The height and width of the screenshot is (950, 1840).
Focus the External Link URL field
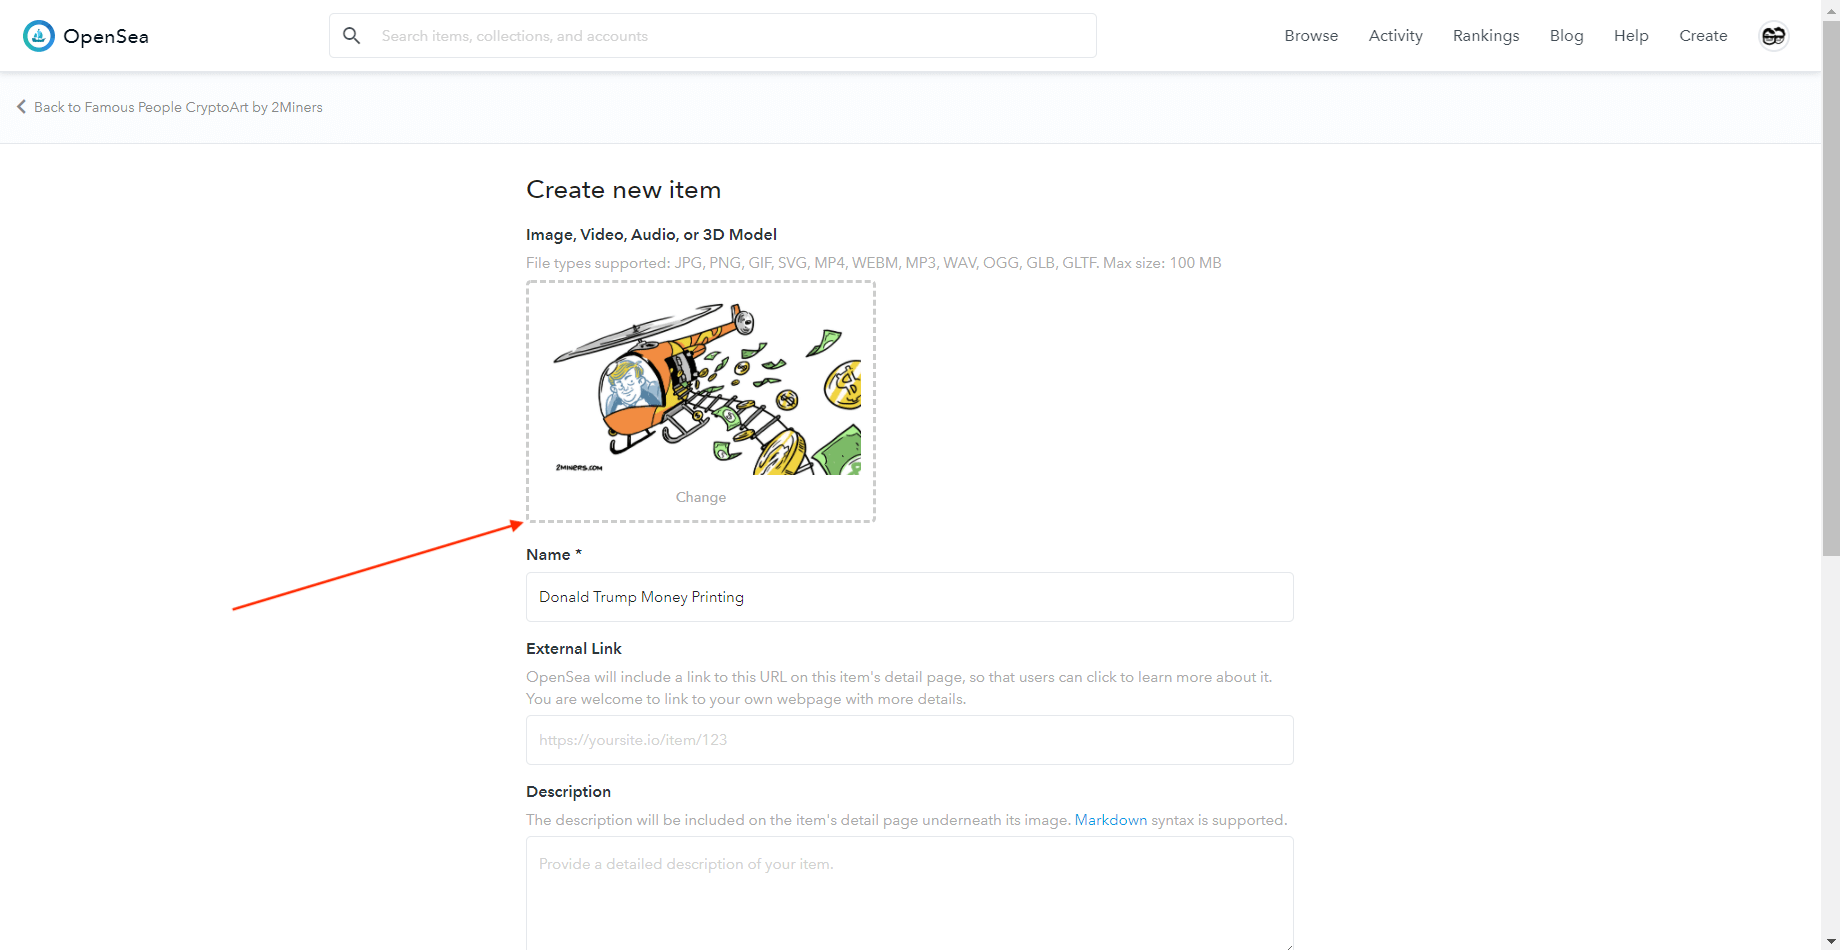909,740
